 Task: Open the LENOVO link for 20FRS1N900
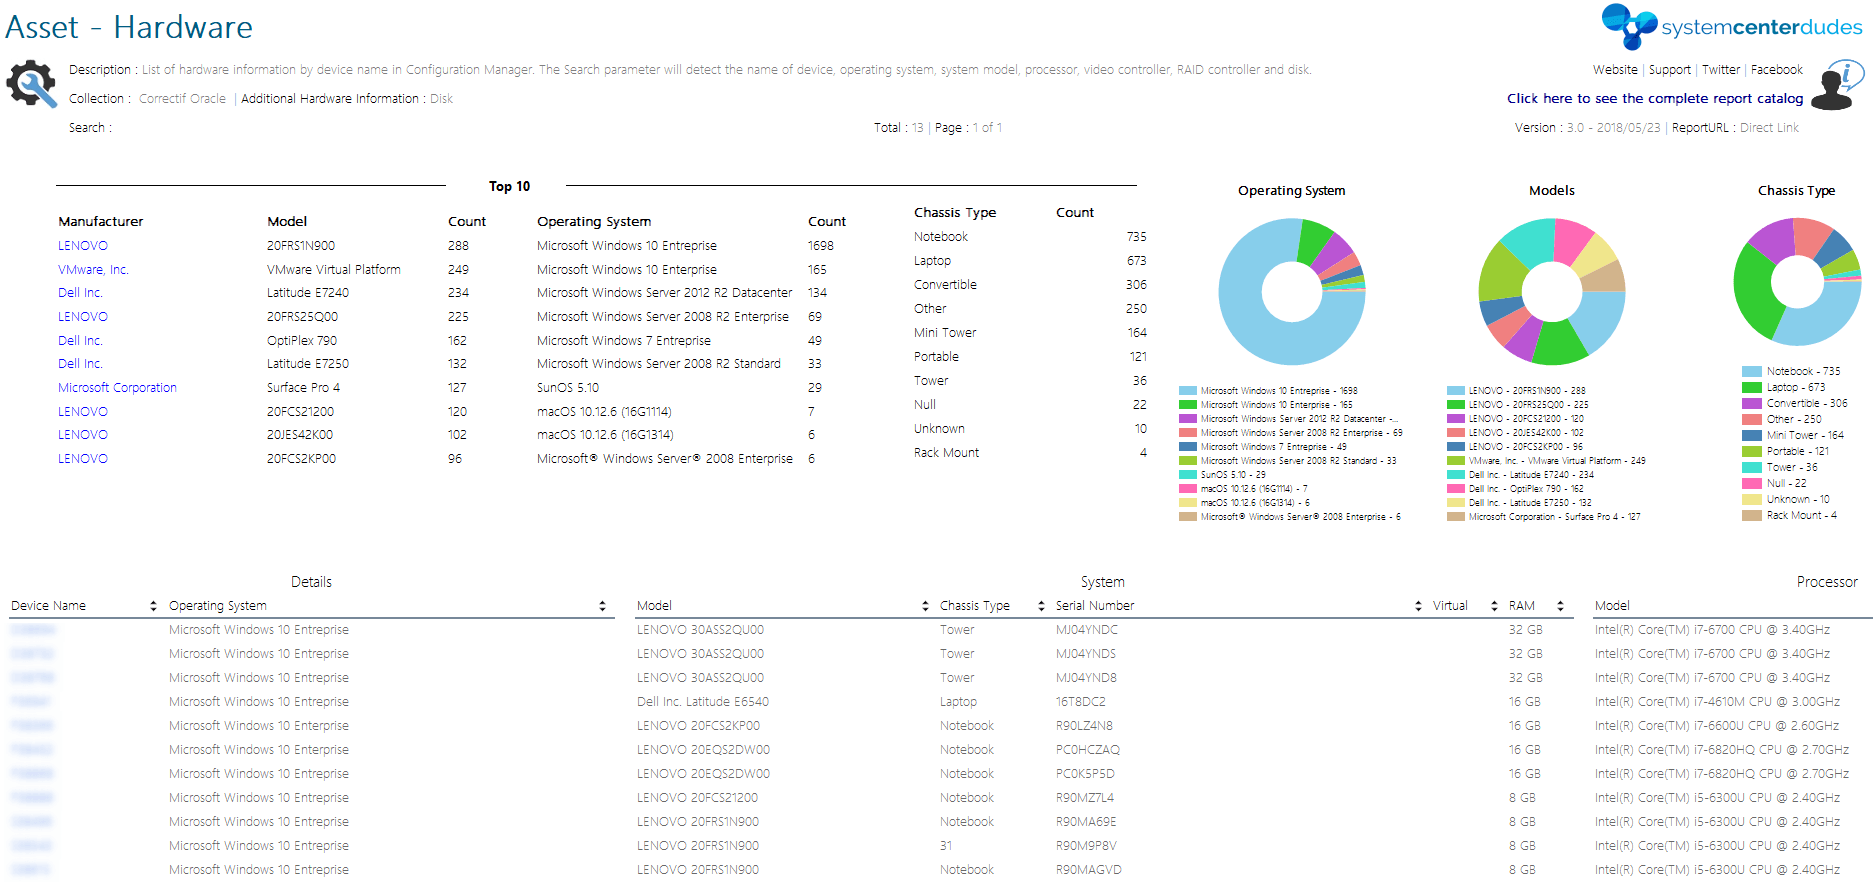83,246
